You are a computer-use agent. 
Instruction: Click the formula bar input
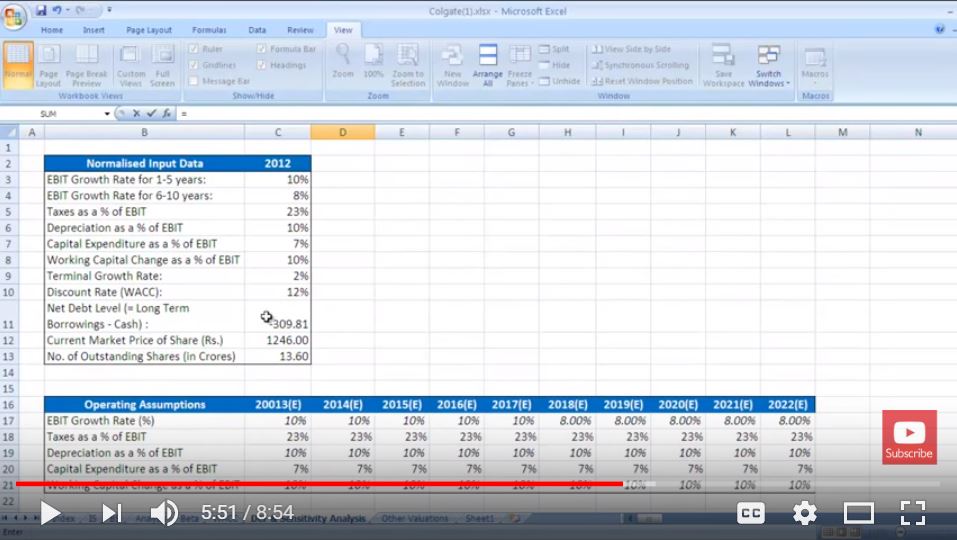(566, 113)
